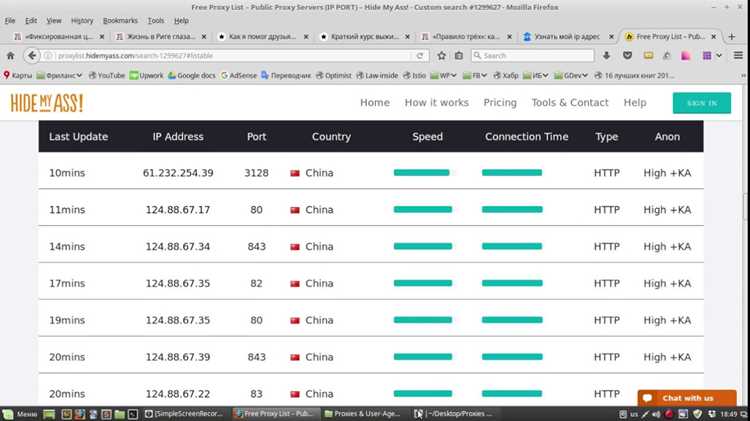750x421 pixels.
Task: Expand the Фриланс bookmarks folder
Action: click(x=59, y=76)
